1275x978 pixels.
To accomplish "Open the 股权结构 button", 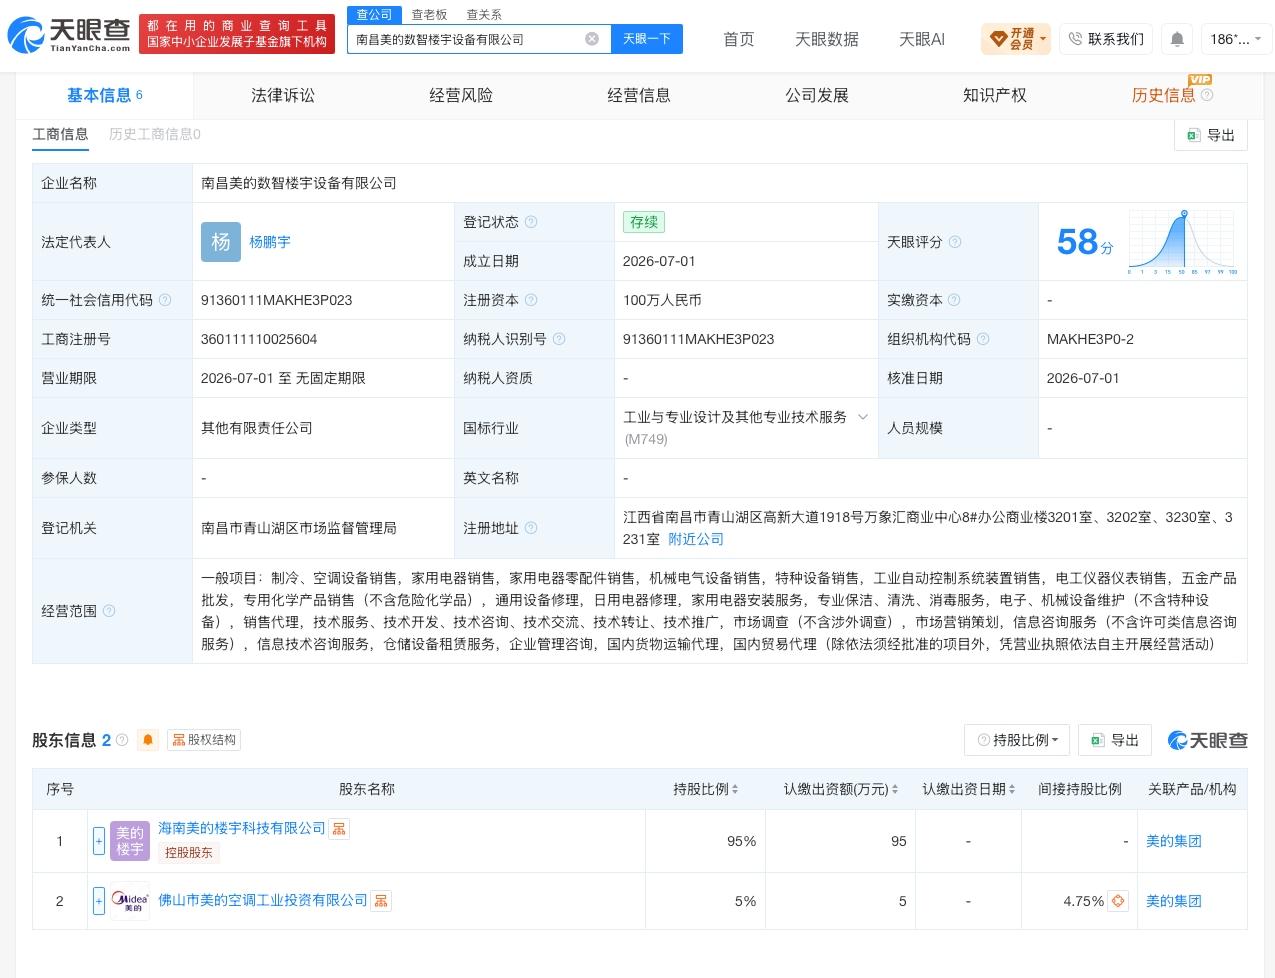I will pos(204,740).
